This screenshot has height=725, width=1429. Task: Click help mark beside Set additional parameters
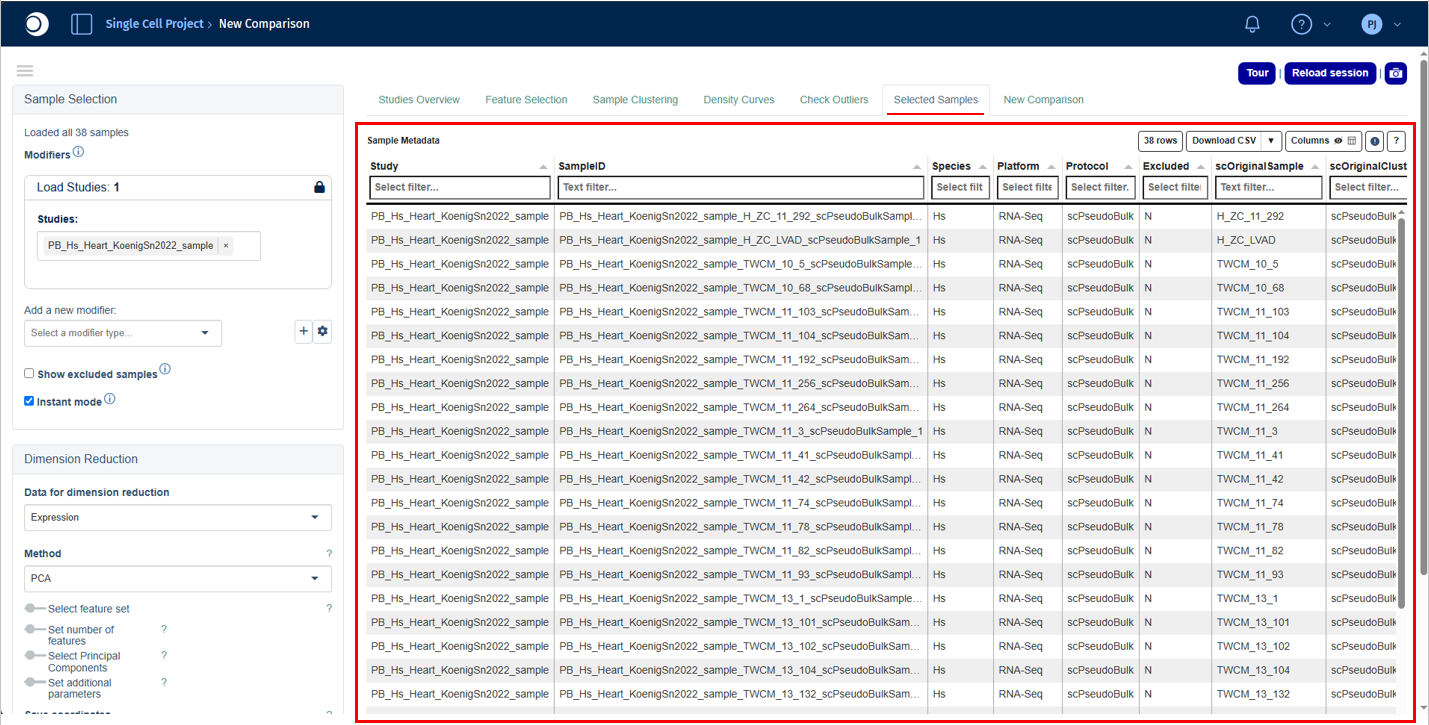tap(164, 682)
